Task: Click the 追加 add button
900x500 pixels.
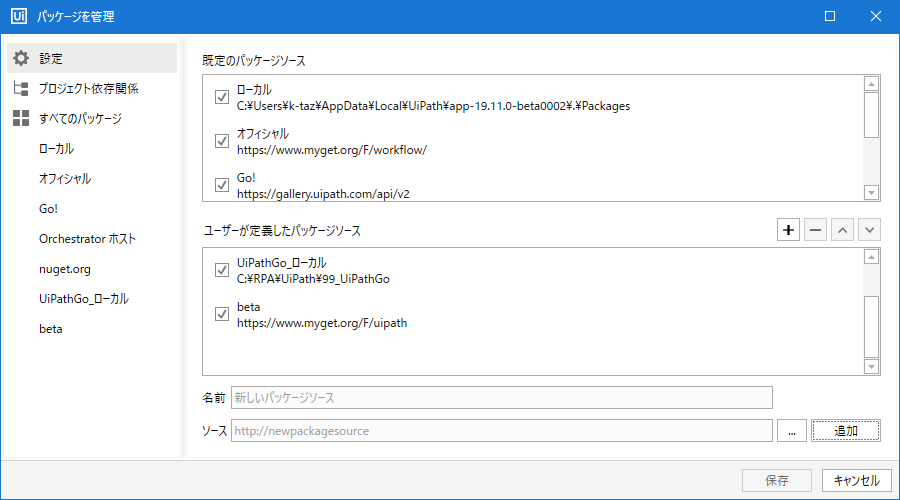Action: (845, 431)
